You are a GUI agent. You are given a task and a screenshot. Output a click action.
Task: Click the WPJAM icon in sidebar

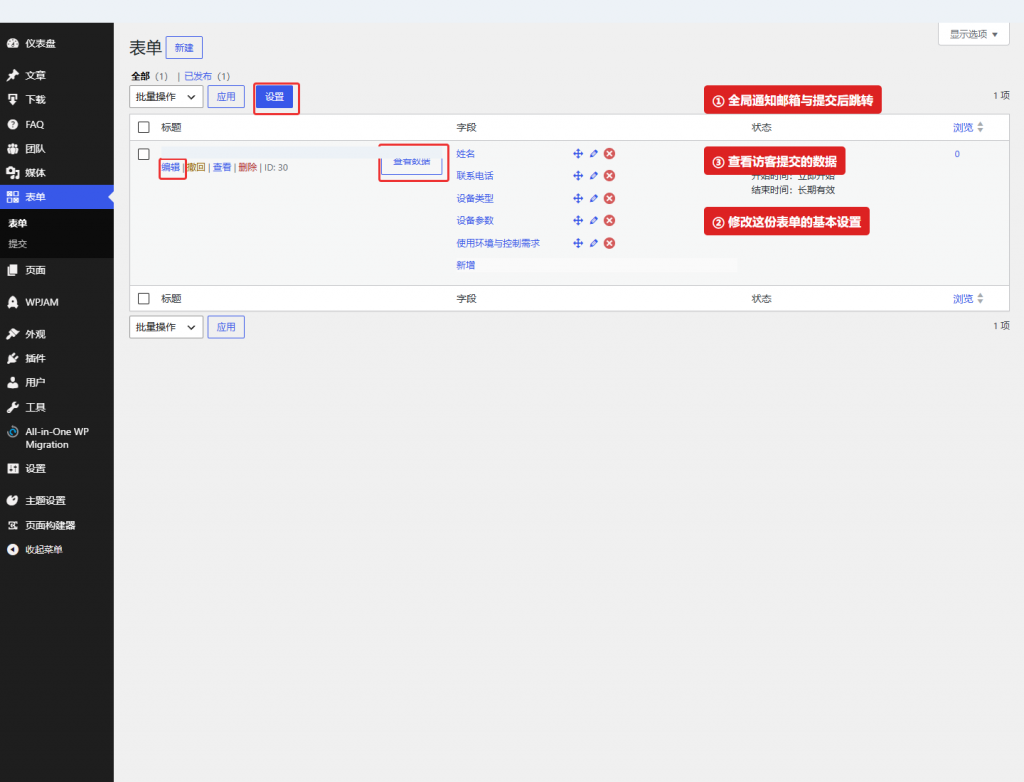(12, 302)
